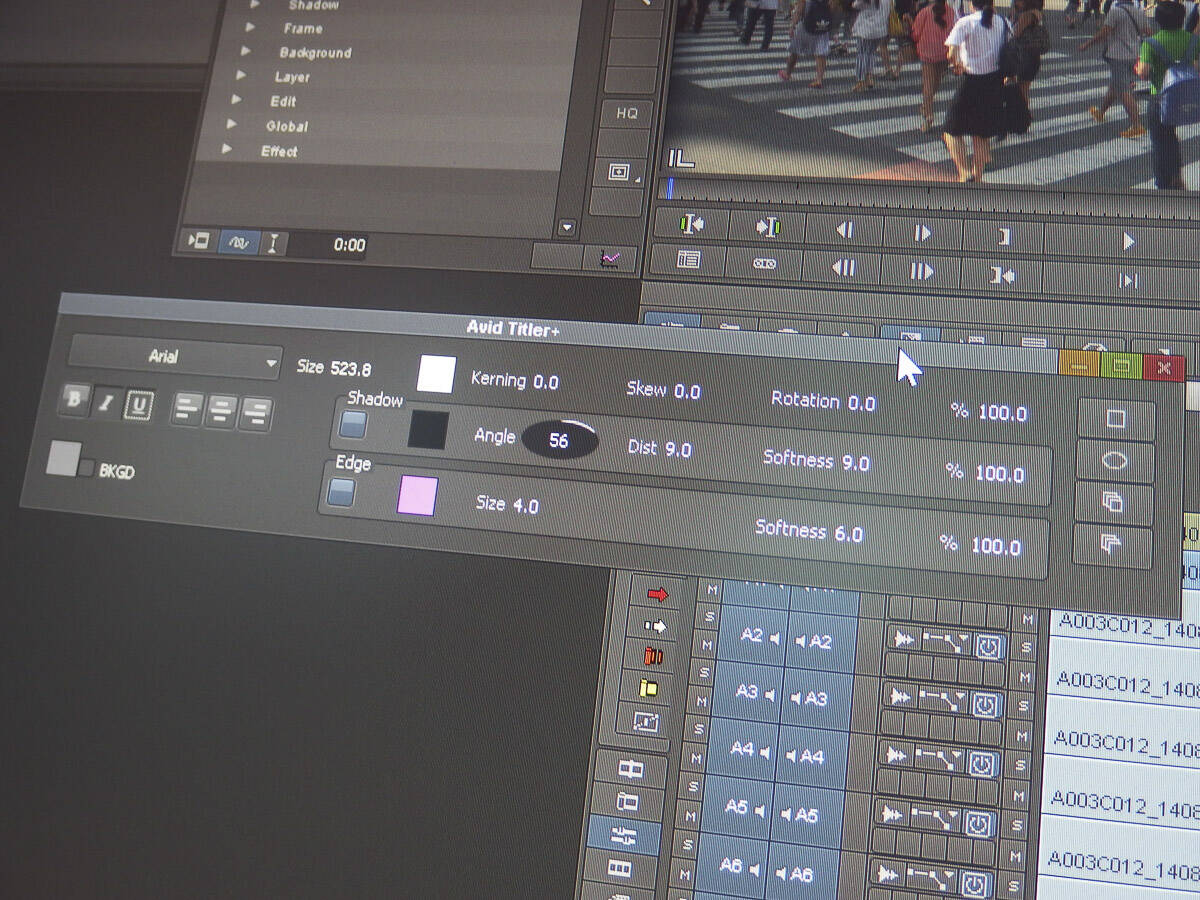Click the Shadow Softness value 9.0
The width and height of the screenshot is (1200, 900).
855,463
